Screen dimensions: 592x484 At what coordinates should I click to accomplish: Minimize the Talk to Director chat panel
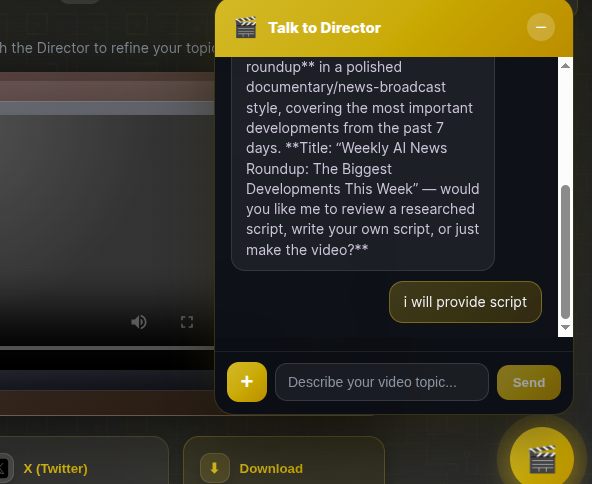pyautogui.click(x=541, y=27)
